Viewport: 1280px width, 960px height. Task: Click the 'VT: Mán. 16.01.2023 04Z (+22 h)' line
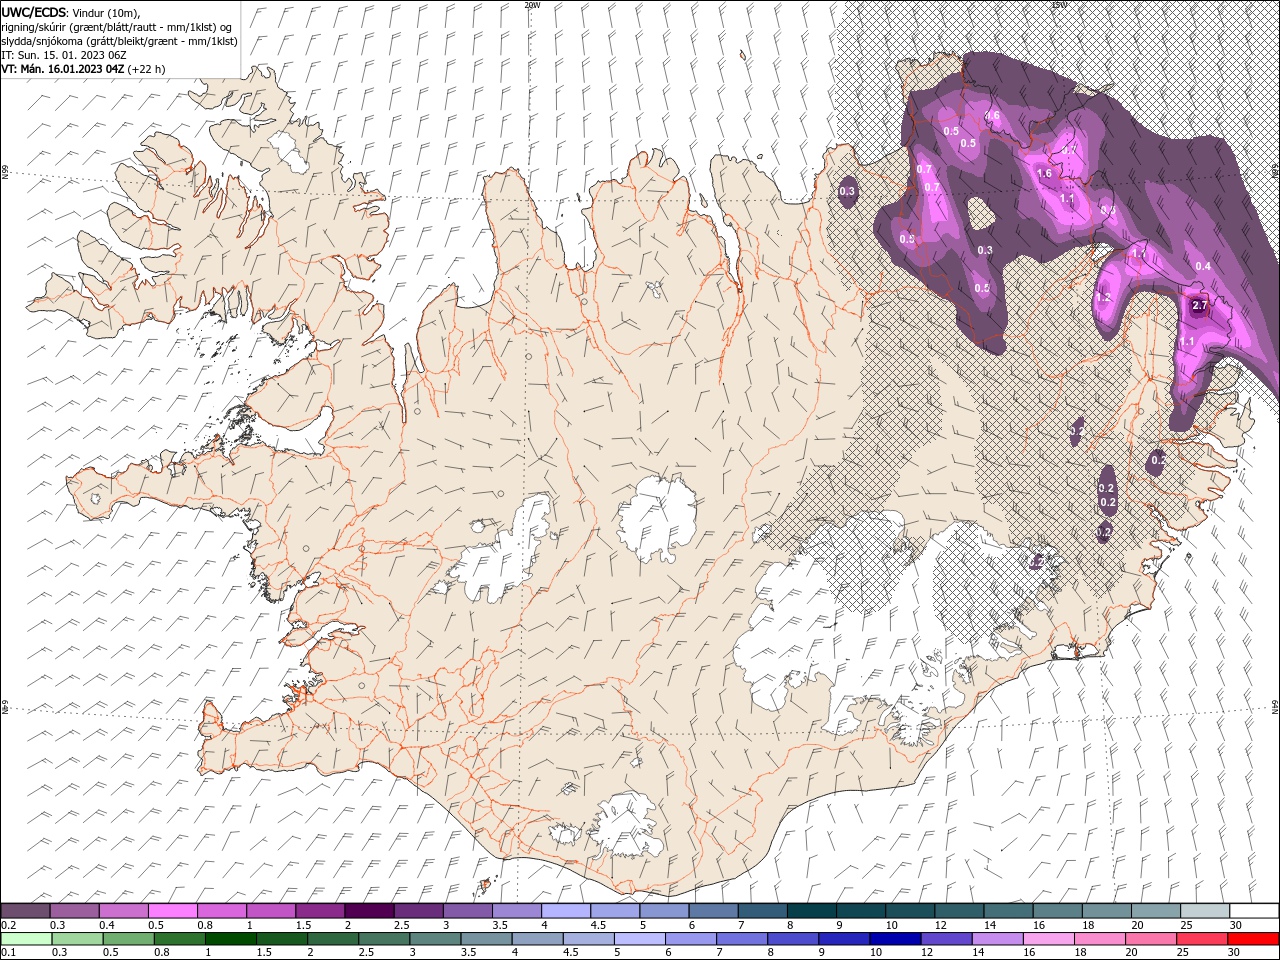coord(83,69)
